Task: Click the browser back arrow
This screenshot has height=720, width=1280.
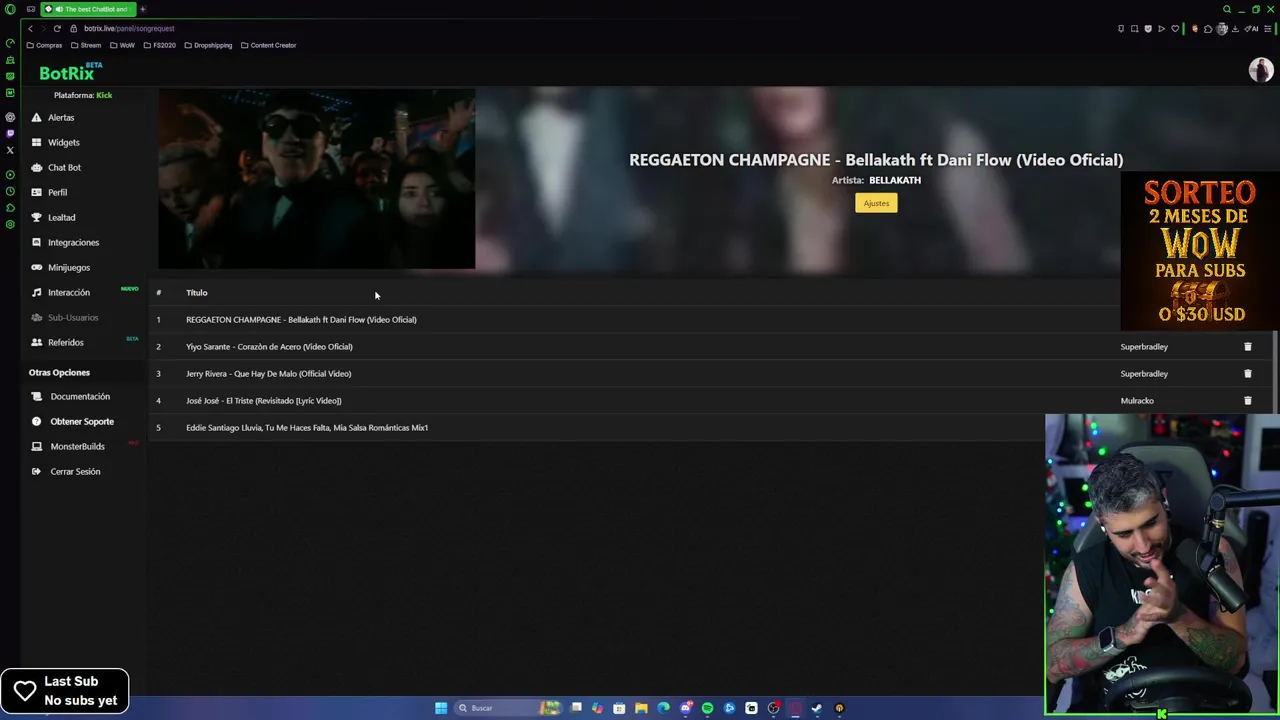Action: 30,28
